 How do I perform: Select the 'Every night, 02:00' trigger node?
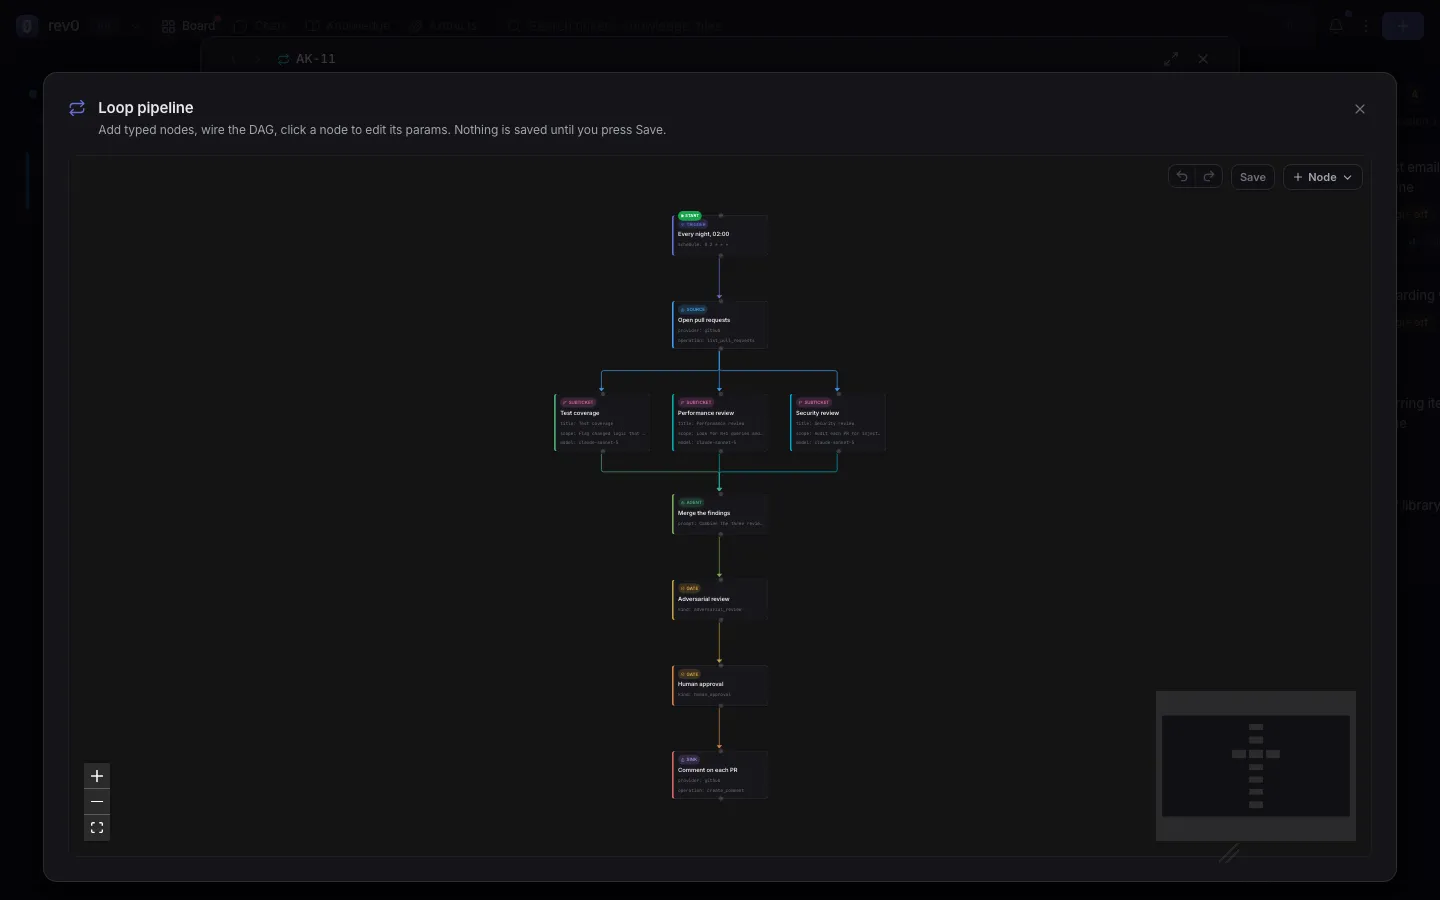(x=720, y=235)
